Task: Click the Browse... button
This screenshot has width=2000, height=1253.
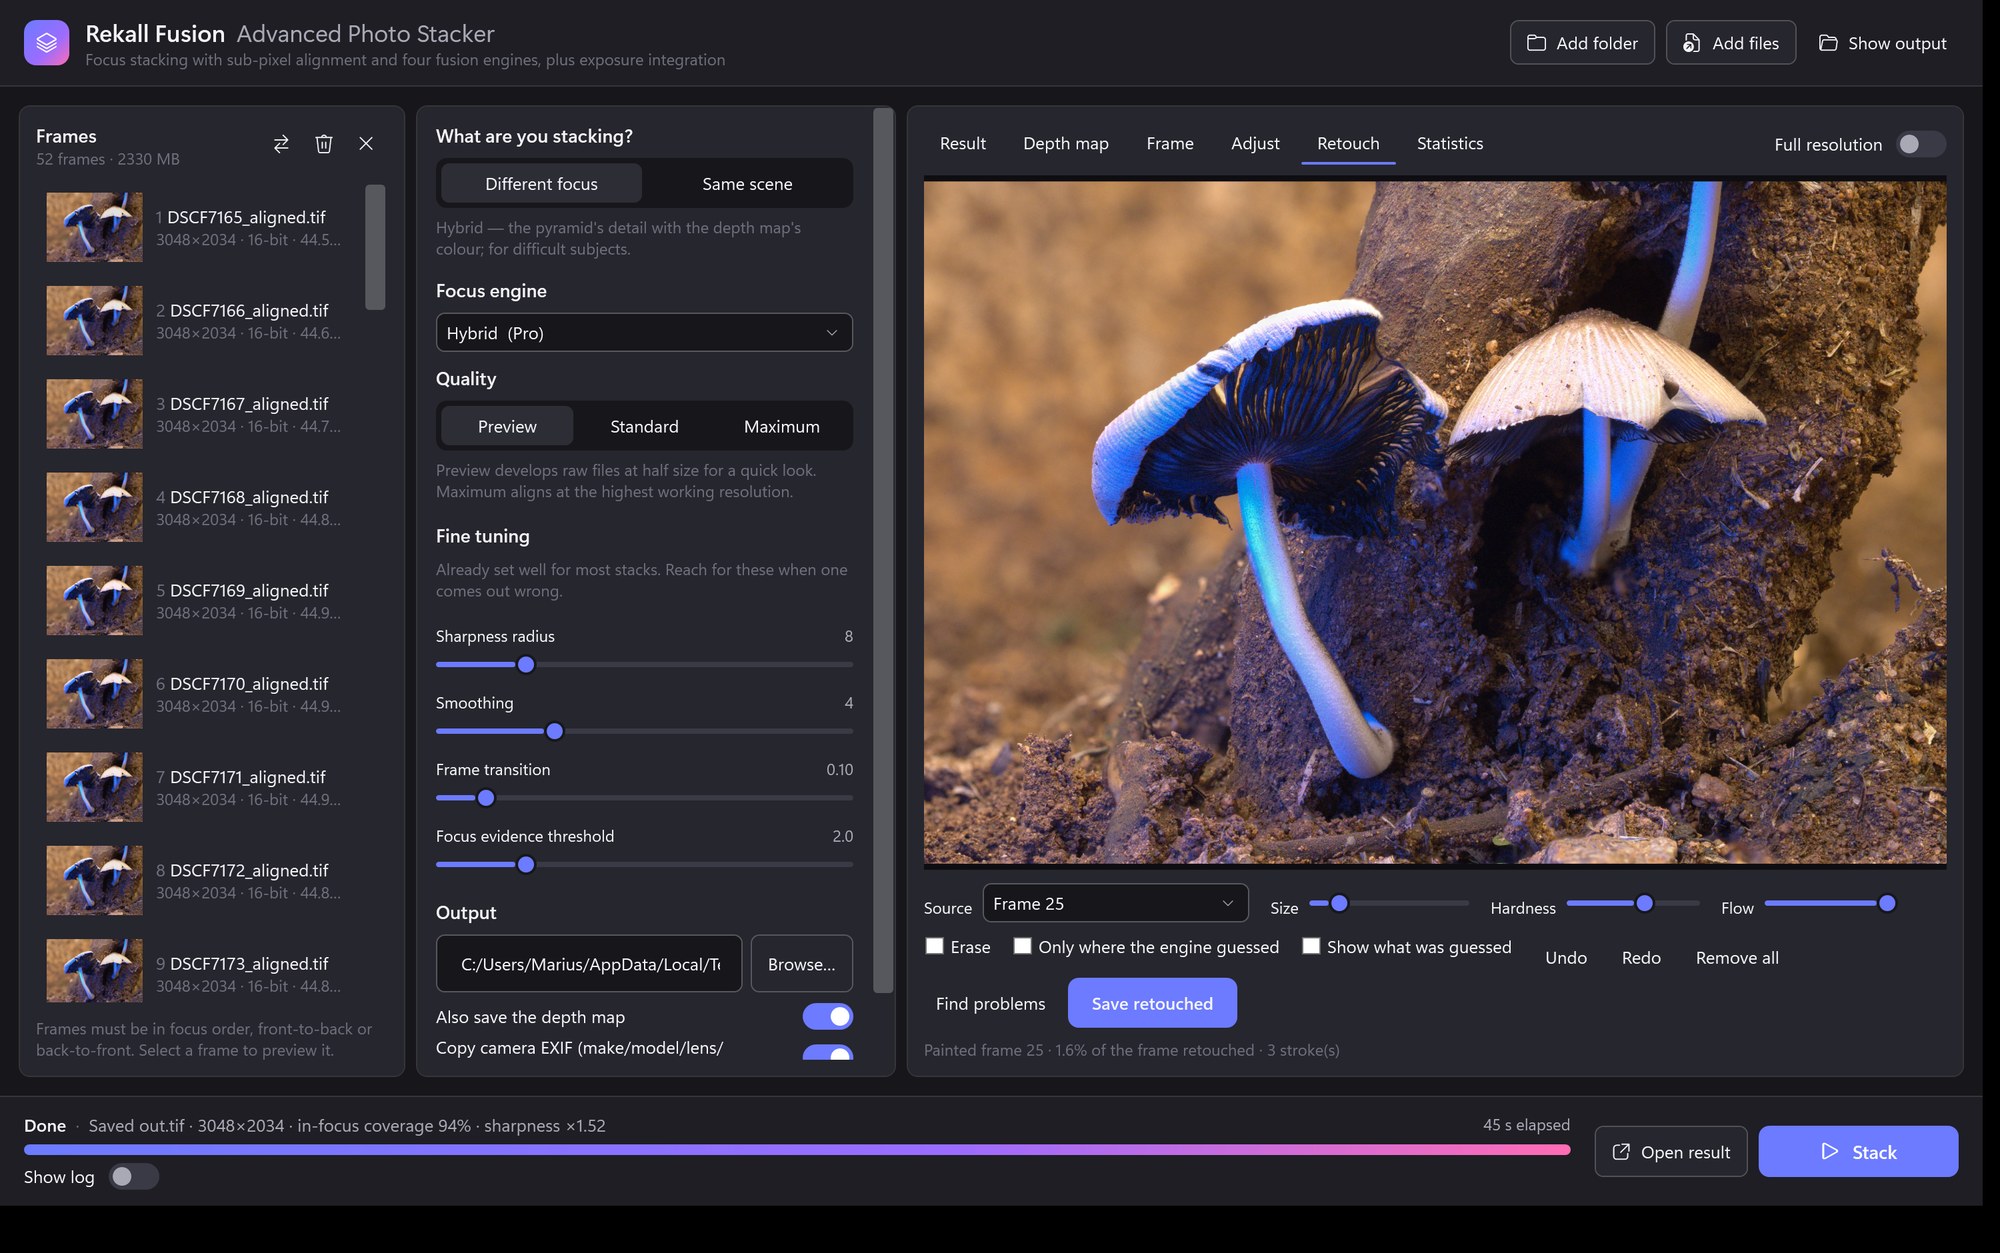Action: 801,964
